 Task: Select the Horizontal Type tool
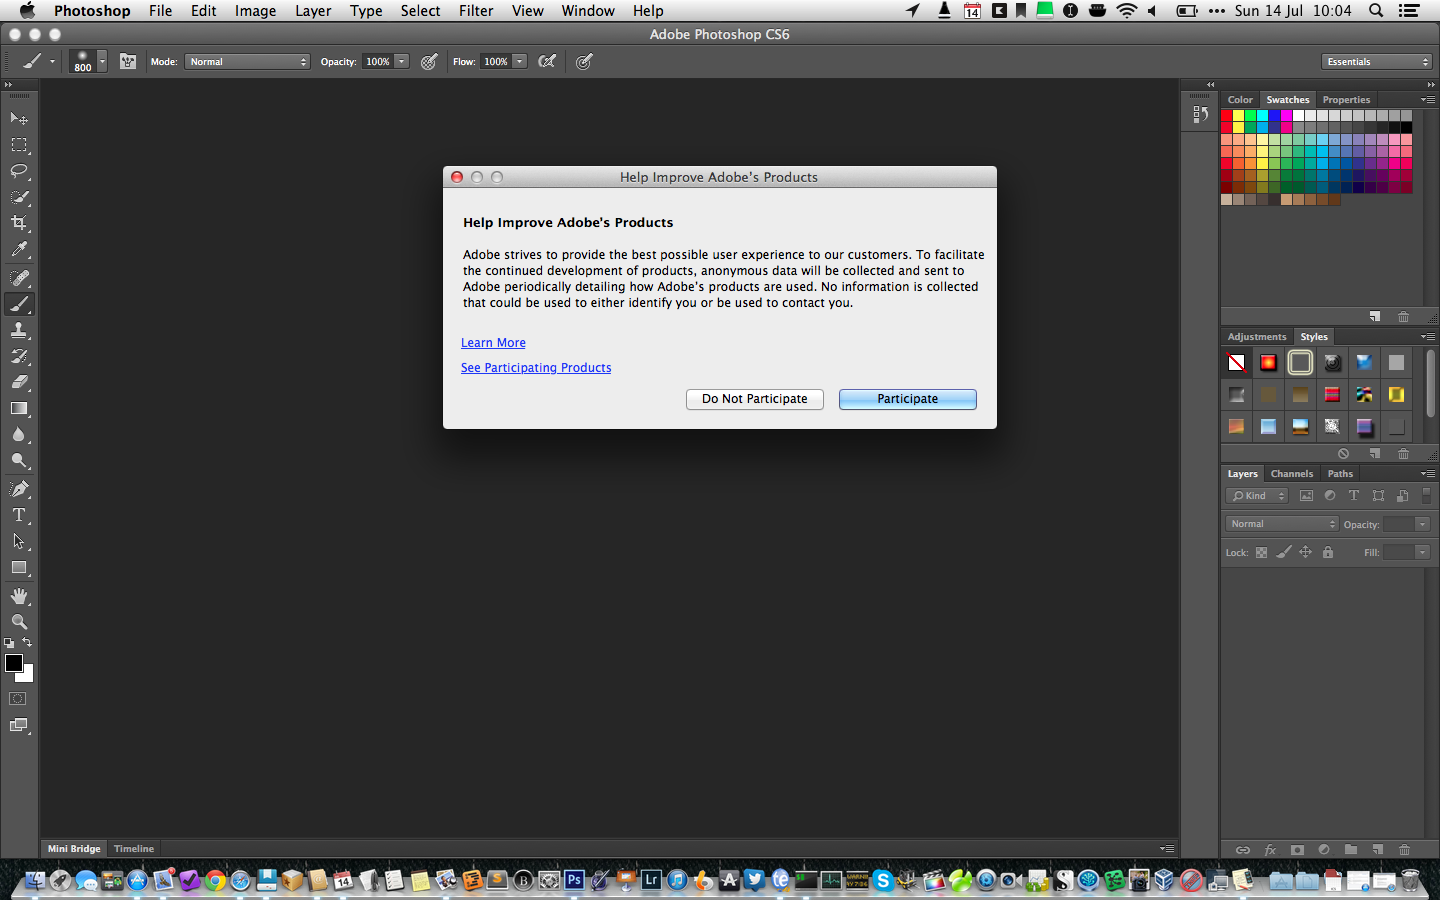(19, 515)
